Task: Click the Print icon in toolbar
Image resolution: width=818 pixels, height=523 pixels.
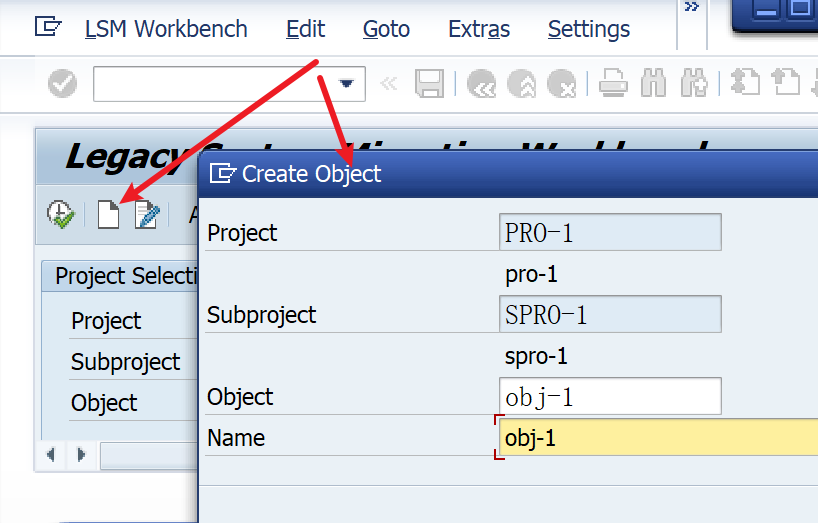Action: (x=613, y=83)
